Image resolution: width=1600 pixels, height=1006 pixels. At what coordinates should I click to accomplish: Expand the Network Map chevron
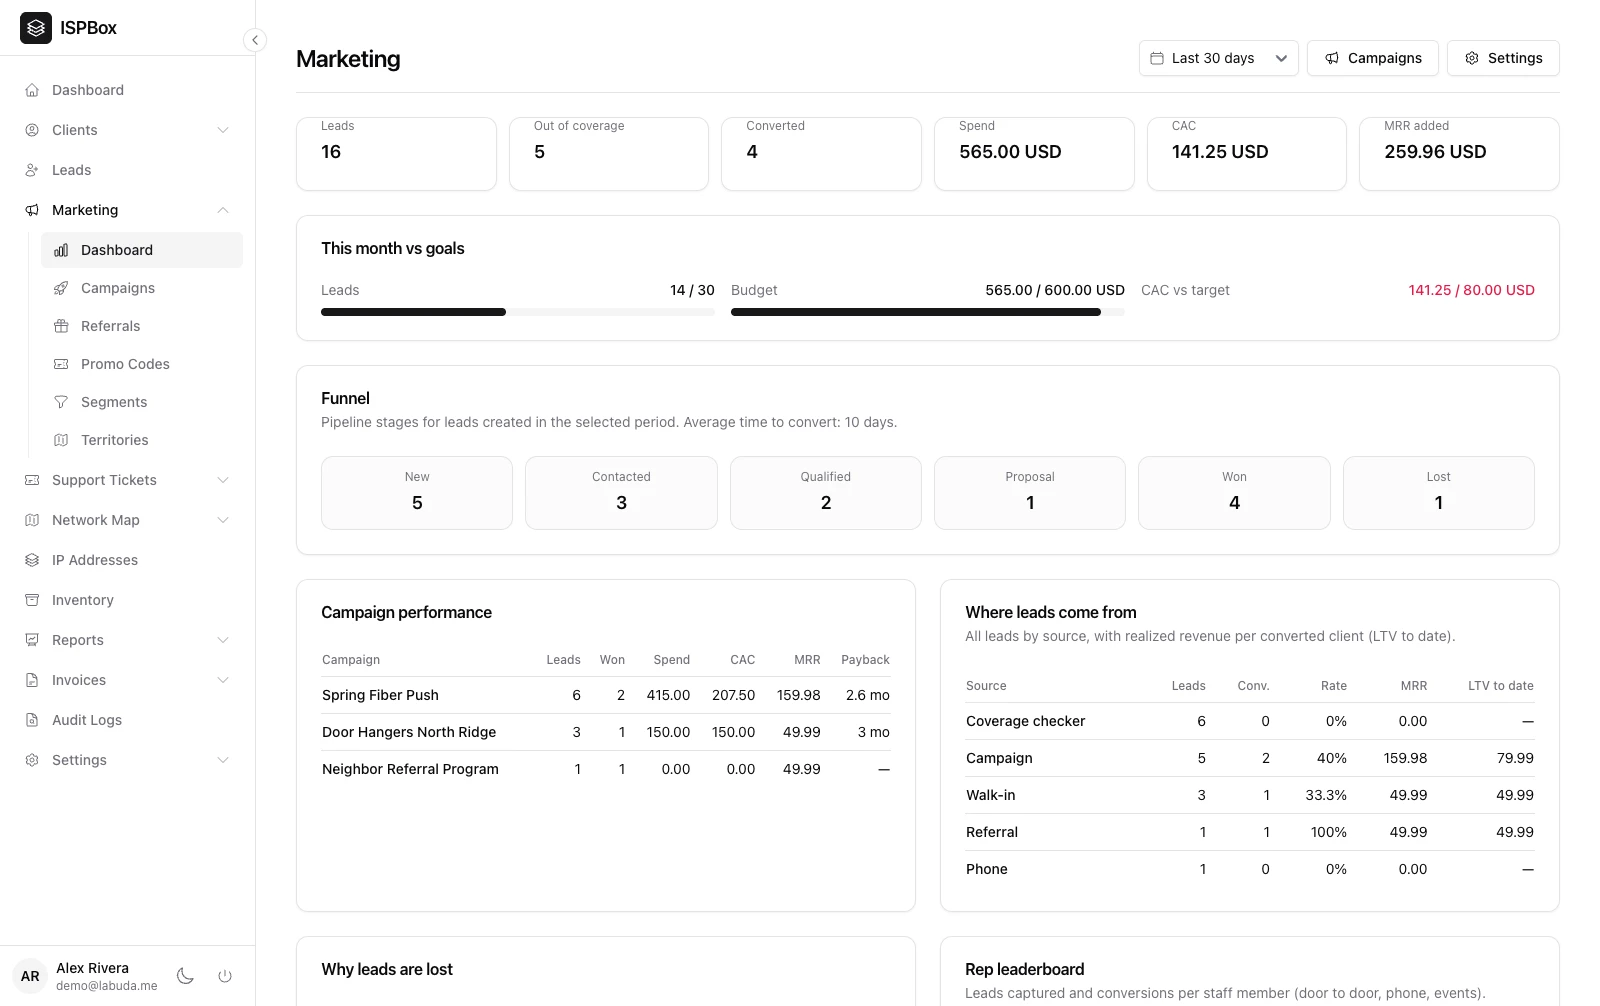coord(223,520)
